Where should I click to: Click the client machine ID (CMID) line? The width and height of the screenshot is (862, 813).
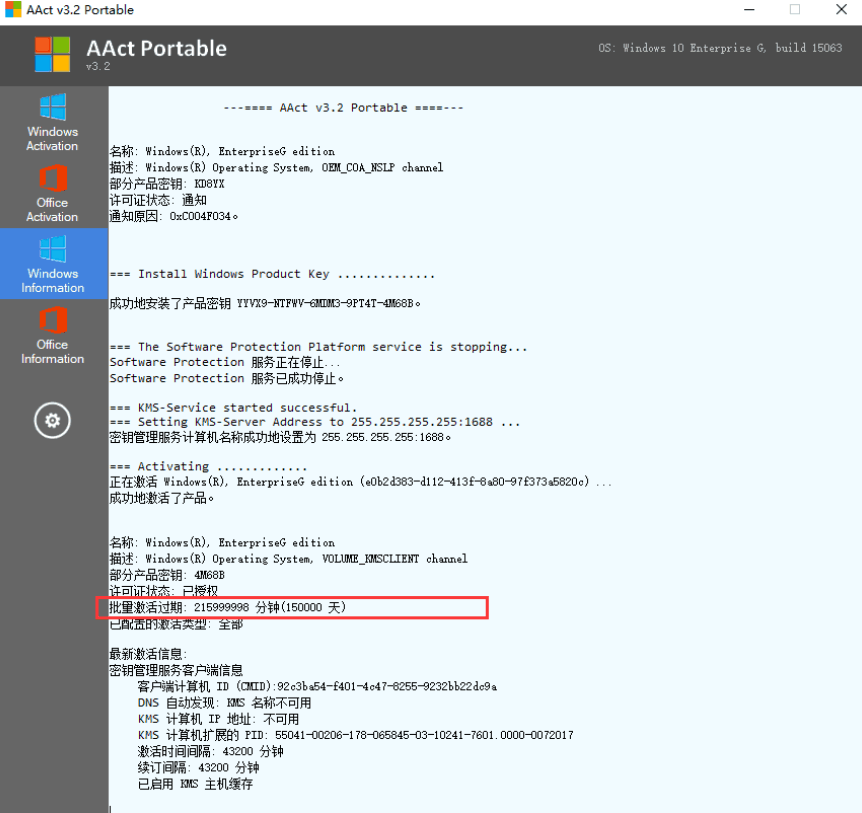(x=317, y=687)
